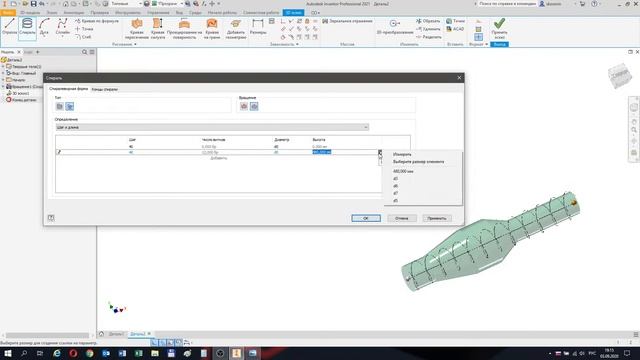The image size is (640, 360).
Task: Click highlighted Высота value field
Action: coord(322,152)
